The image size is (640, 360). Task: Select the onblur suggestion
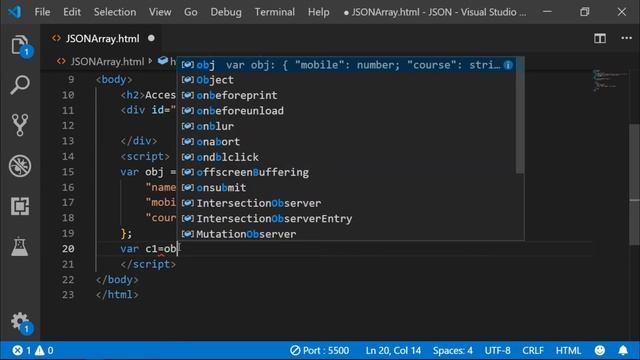point(346,127)
